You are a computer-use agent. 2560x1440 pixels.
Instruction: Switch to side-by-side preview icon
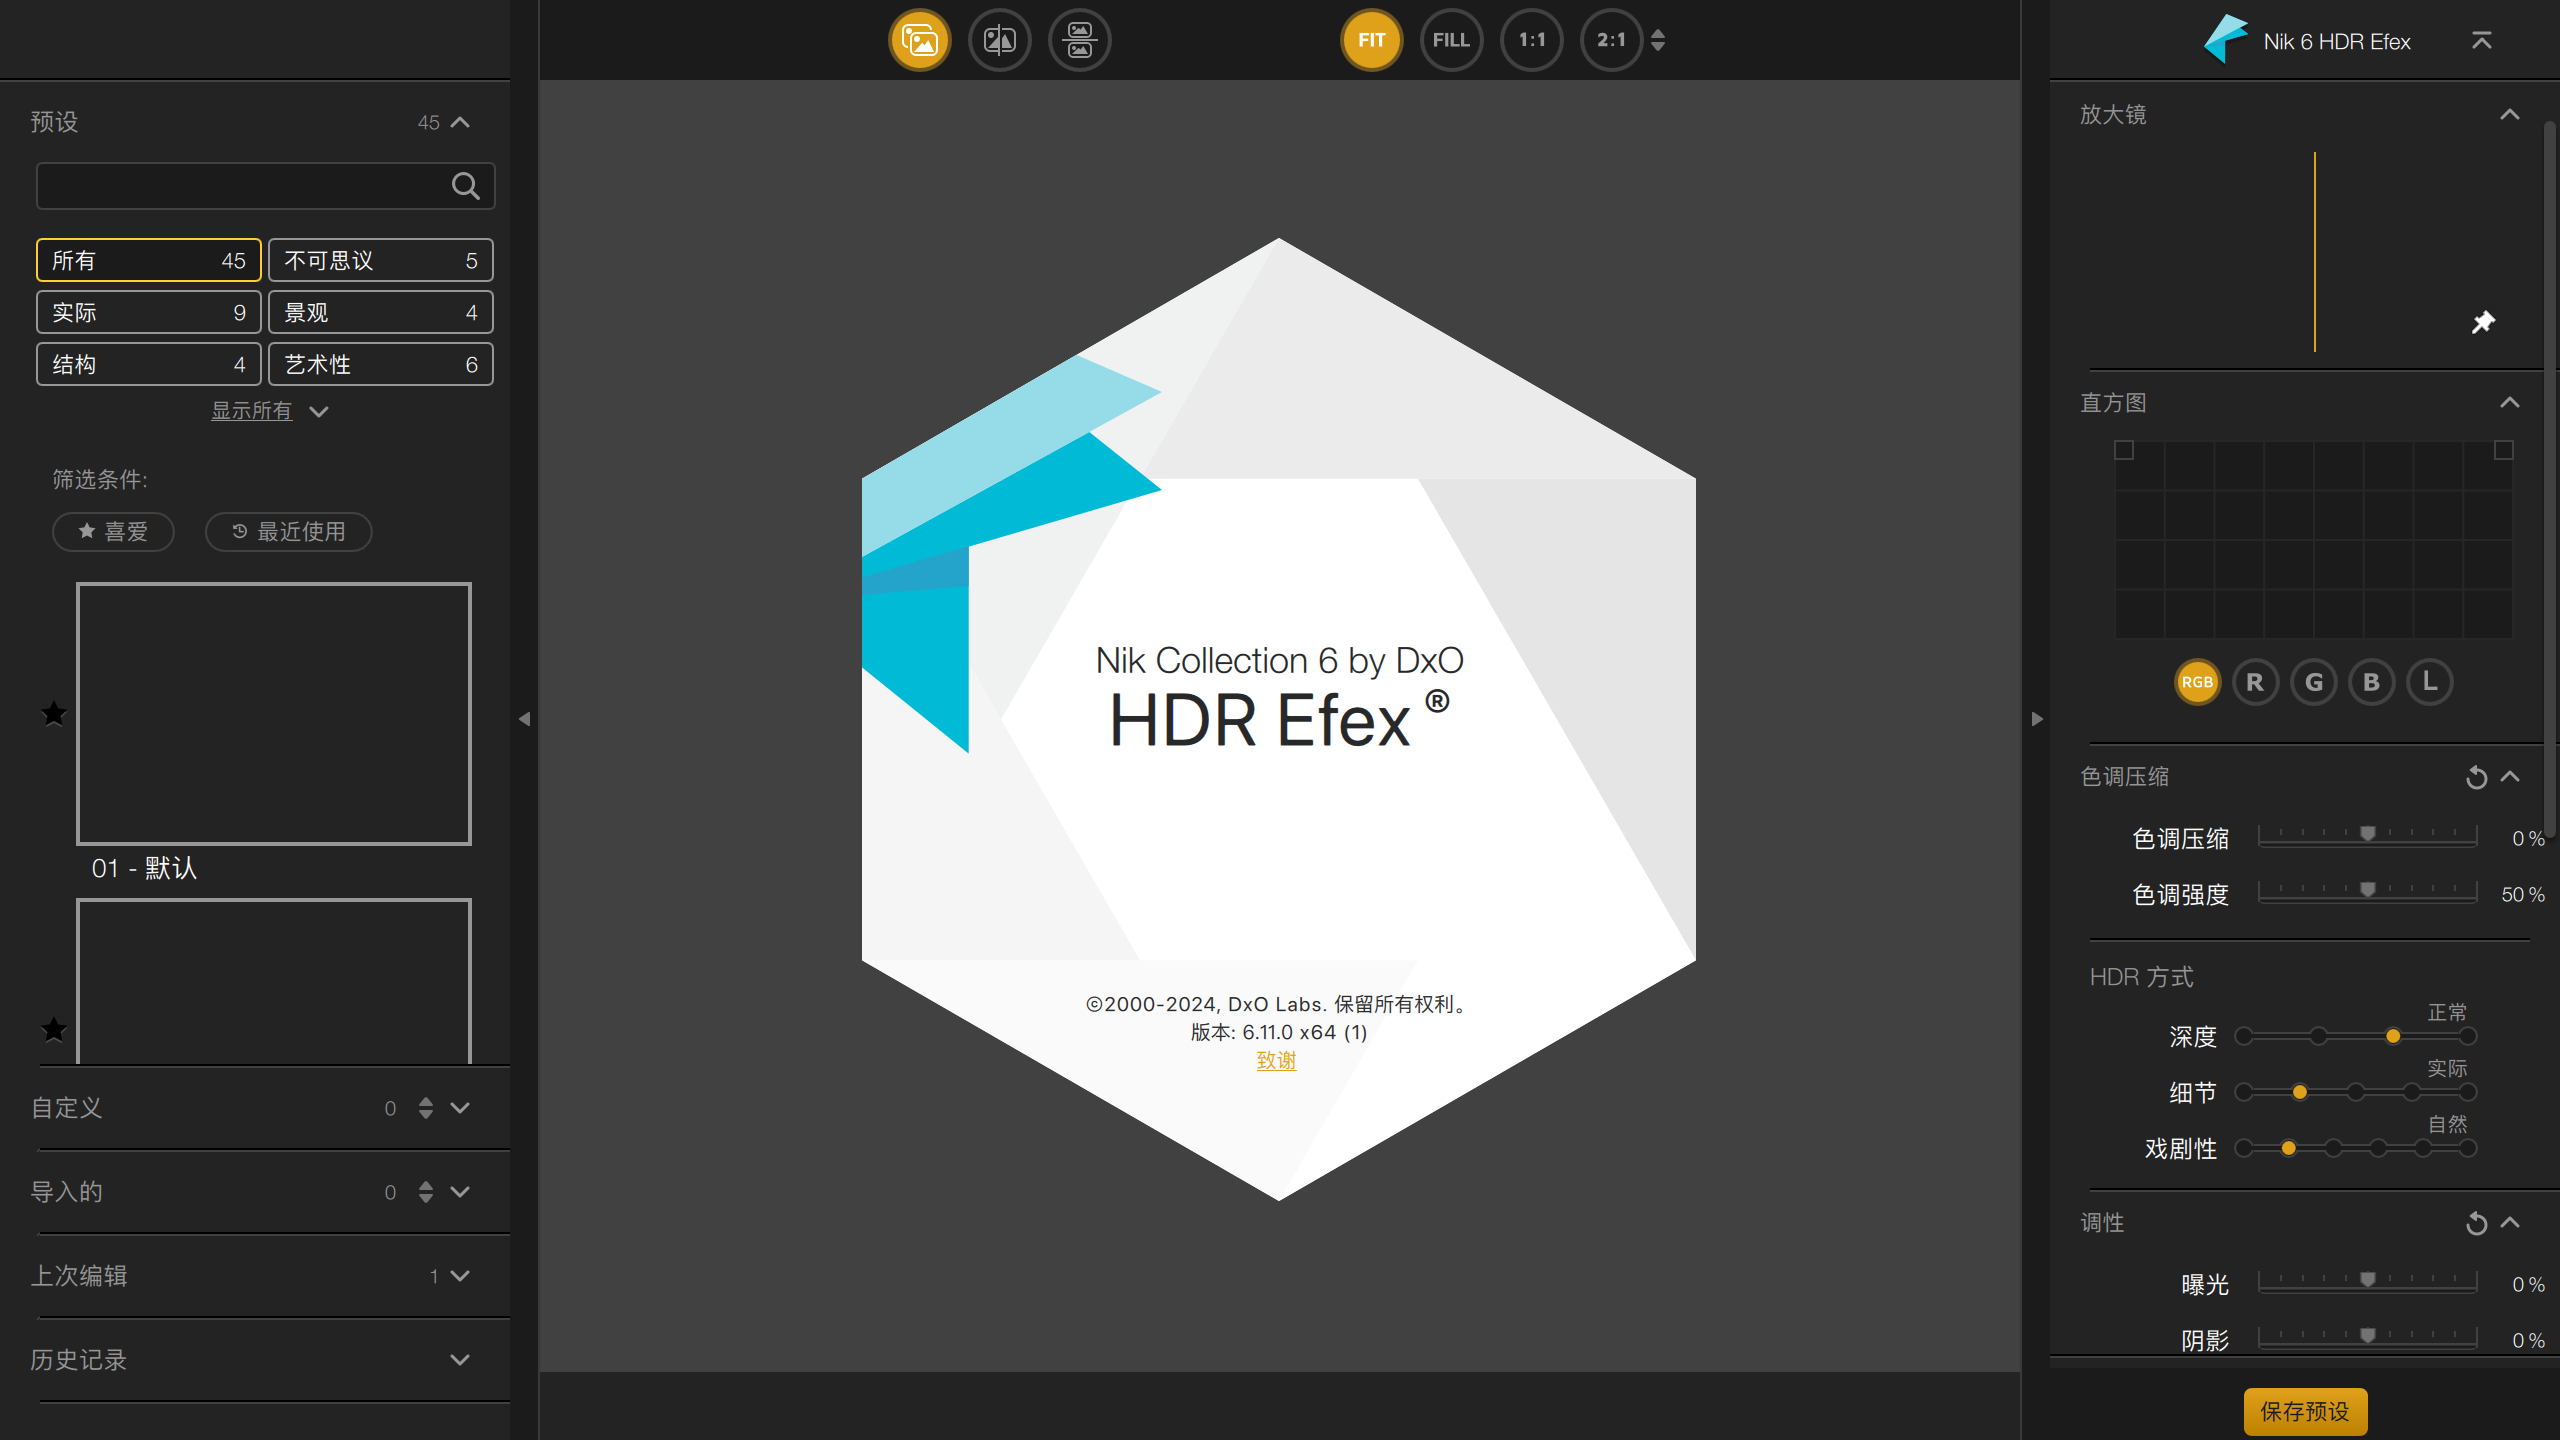(1079, 40)
